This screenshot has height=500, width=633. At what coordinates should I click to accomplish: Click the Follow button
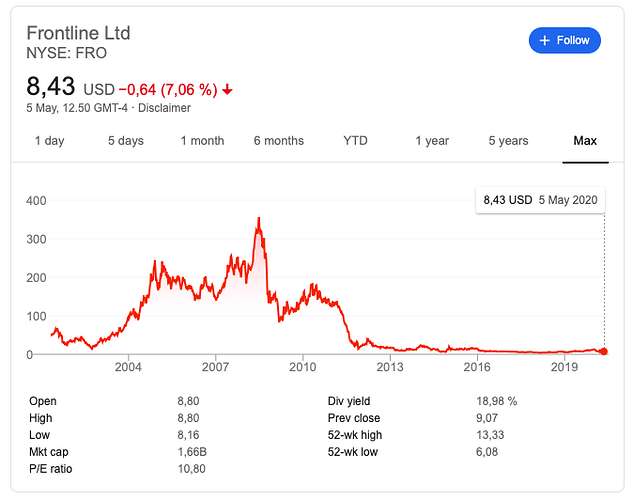565,40
